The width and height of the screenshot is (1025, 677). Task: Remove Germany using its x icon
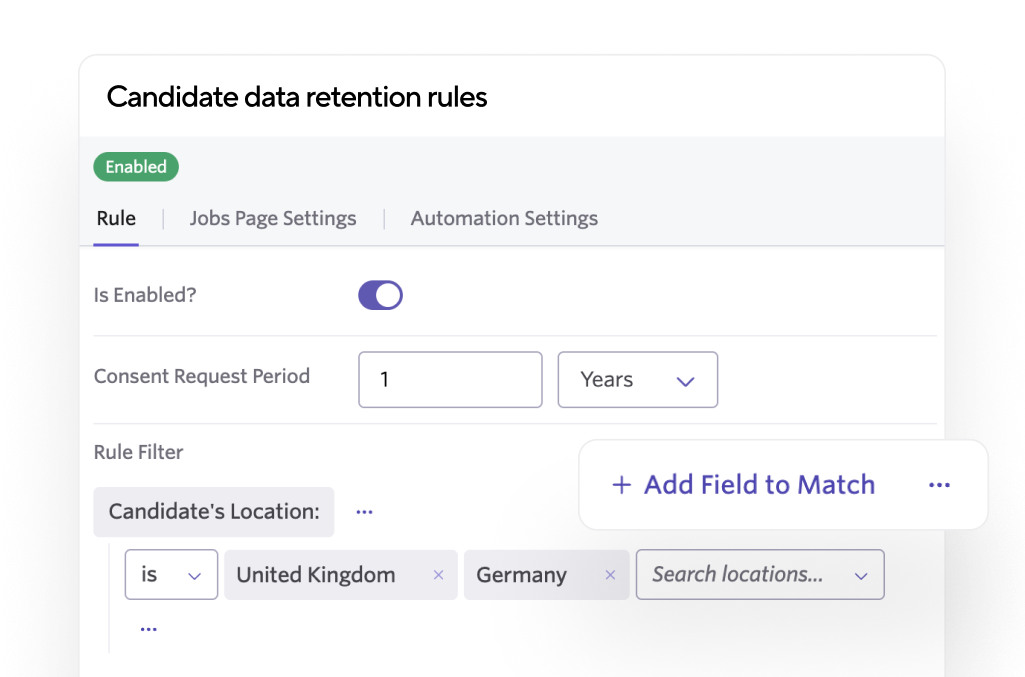pos(610,574)
